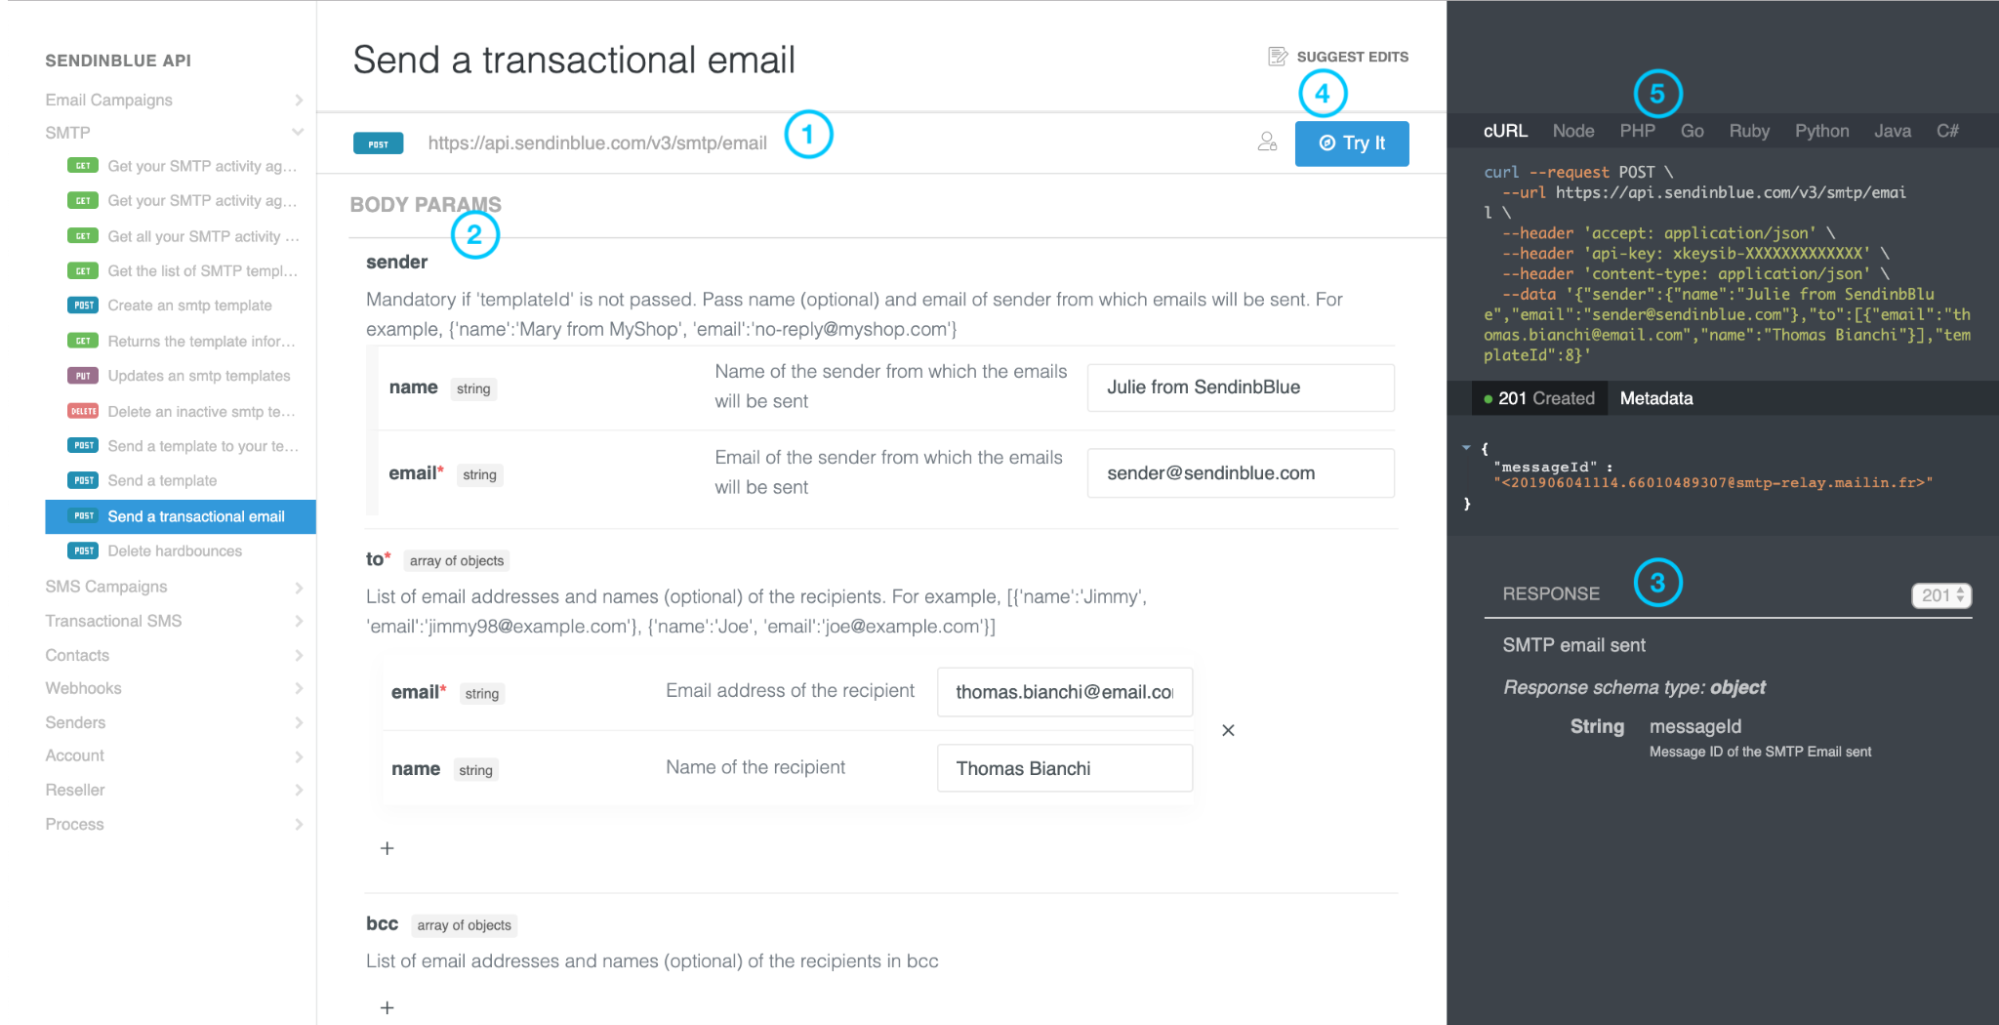Expand the Email Campaigns section

[298, 100]
